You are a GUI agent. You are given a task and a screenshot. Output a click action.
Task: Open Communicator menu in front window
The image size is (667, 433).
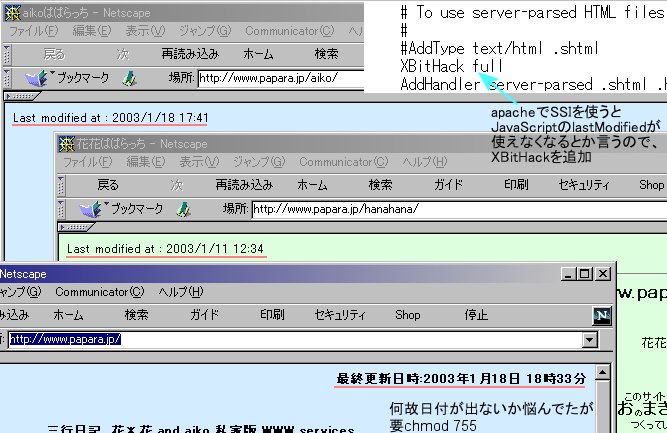(x=100, y=292)
